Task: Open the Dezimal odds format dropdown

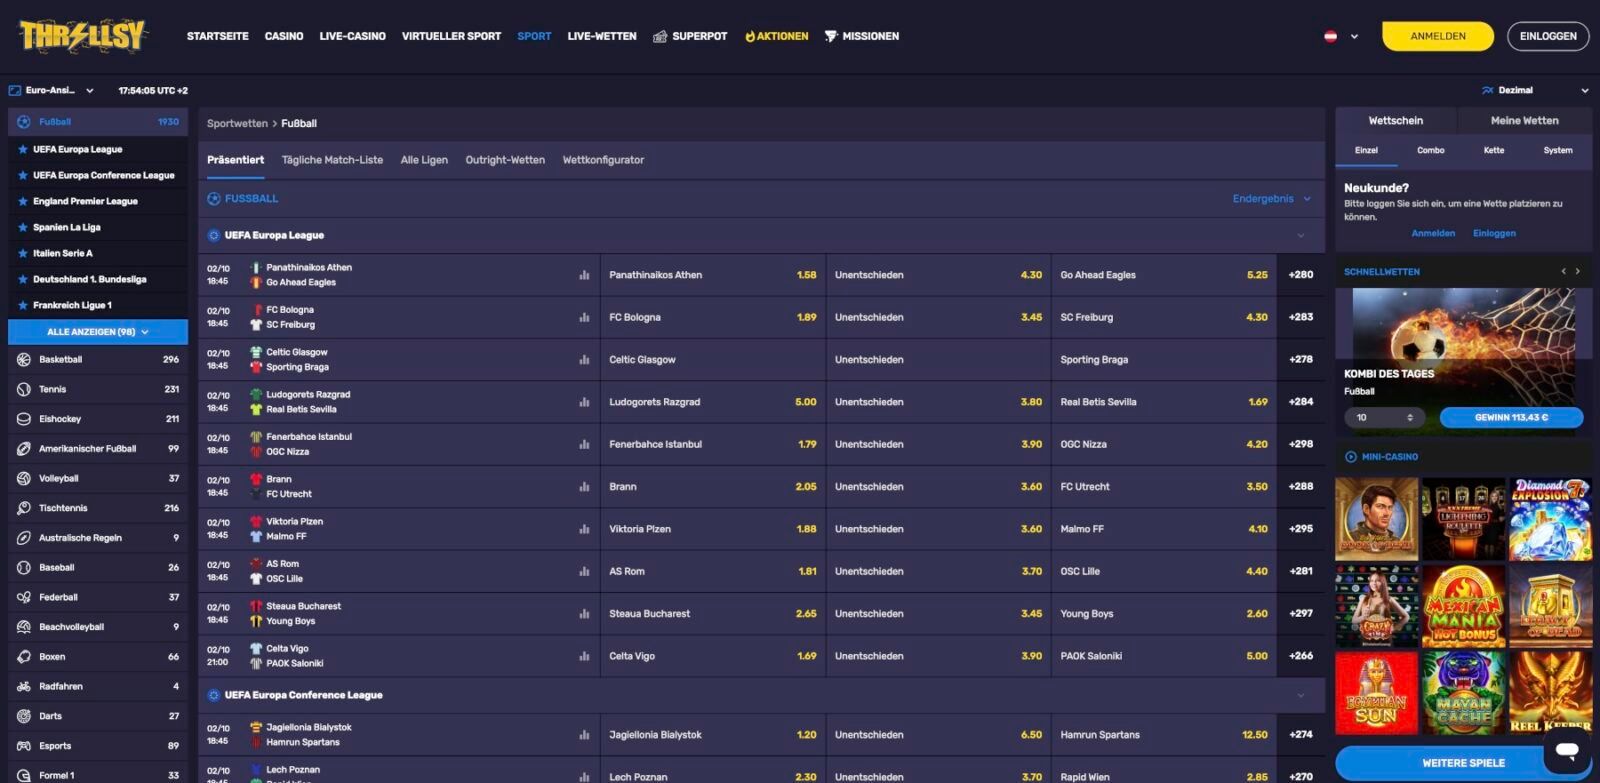Action: [x=1534, y=91]
